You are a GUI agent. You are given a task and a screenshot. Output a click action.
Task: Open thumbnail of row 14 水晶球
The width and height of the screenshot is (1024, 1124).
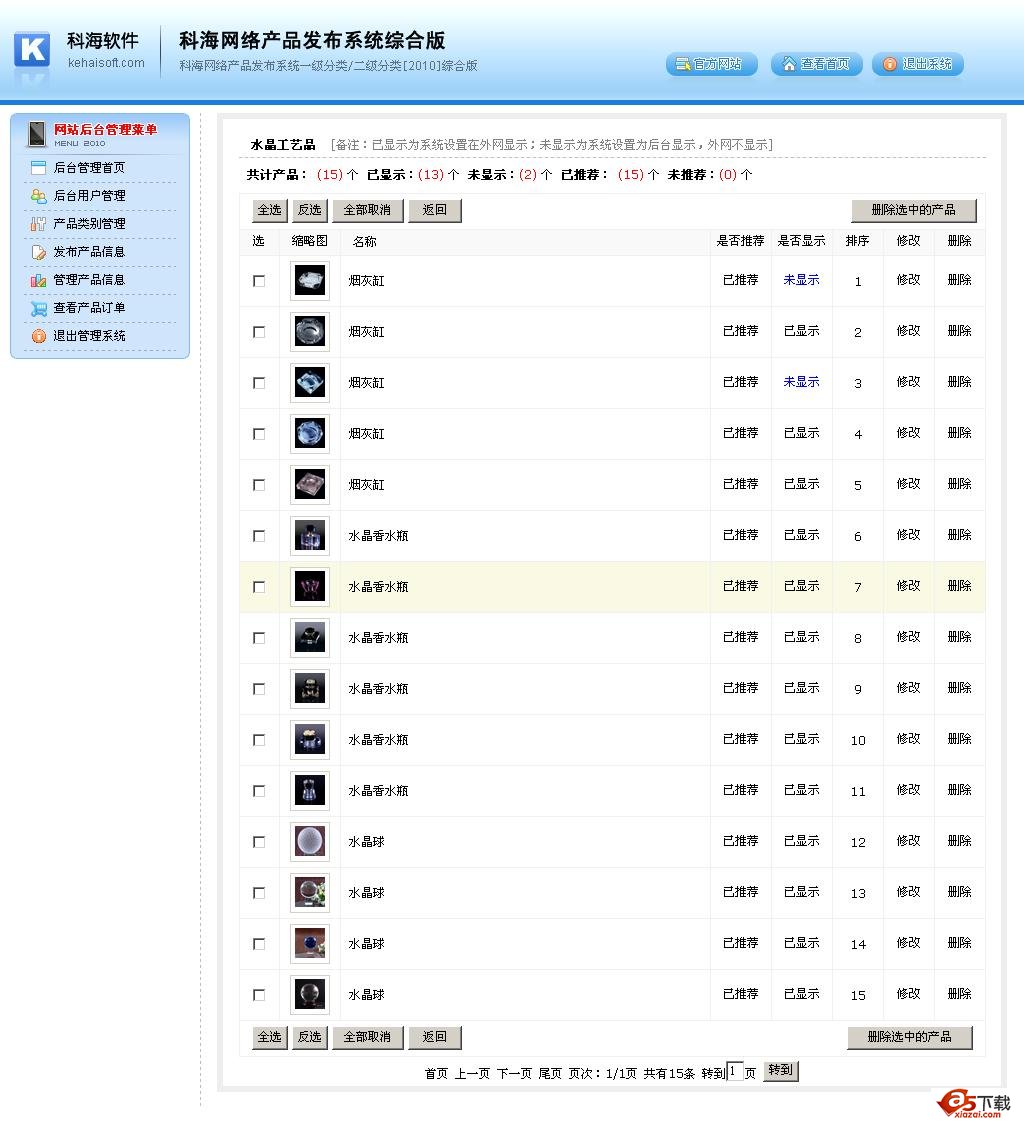(310, 943)
